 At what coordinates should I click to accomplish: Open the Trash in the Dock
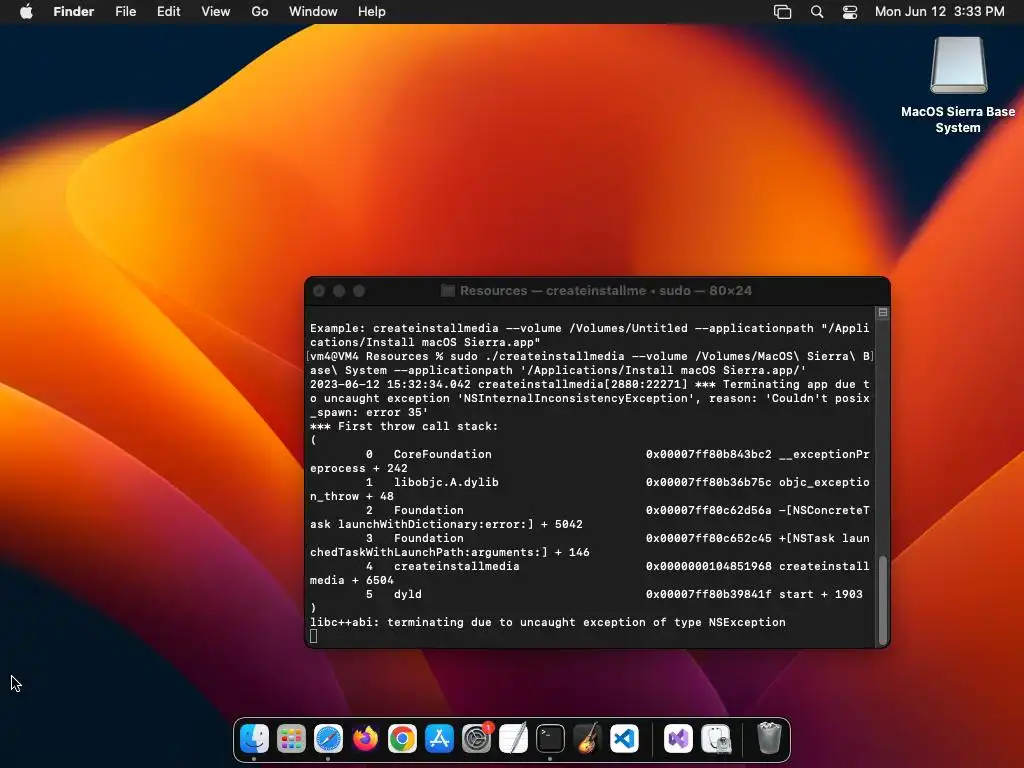(x=769, y=739)
